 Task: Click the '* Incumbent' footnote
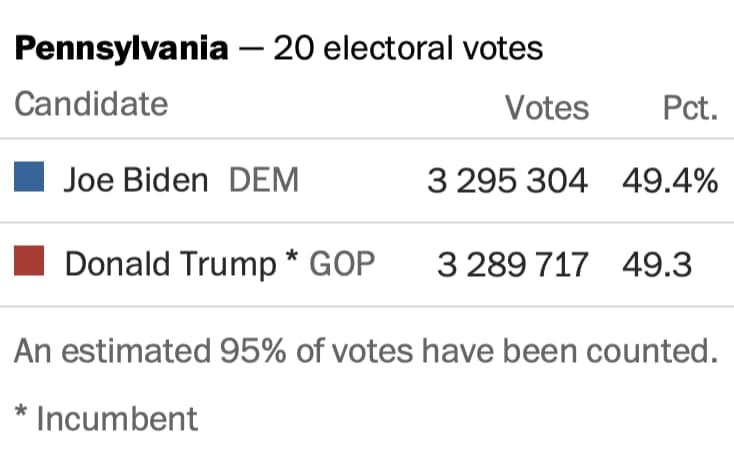click(107, 418)
